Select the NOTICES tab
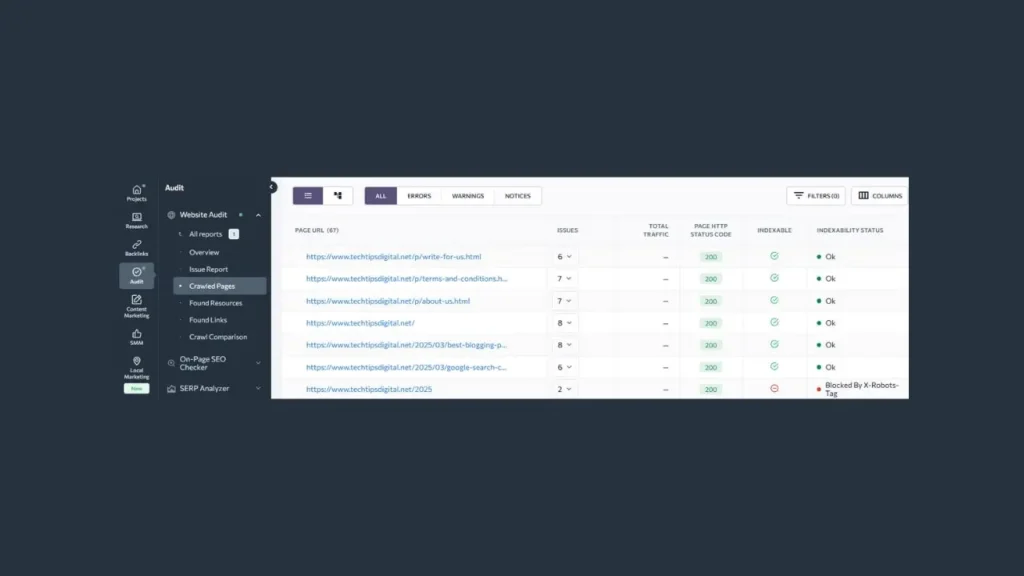Image resolution: width=1024 pixels, height=576 pixels. point(518,196)
